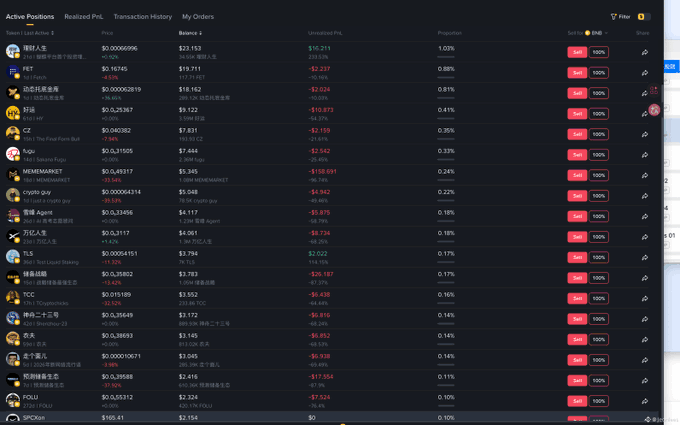Click the Unrealized PnL column header
The height and width of the screenshot is (425, 680).
[325, 33]
